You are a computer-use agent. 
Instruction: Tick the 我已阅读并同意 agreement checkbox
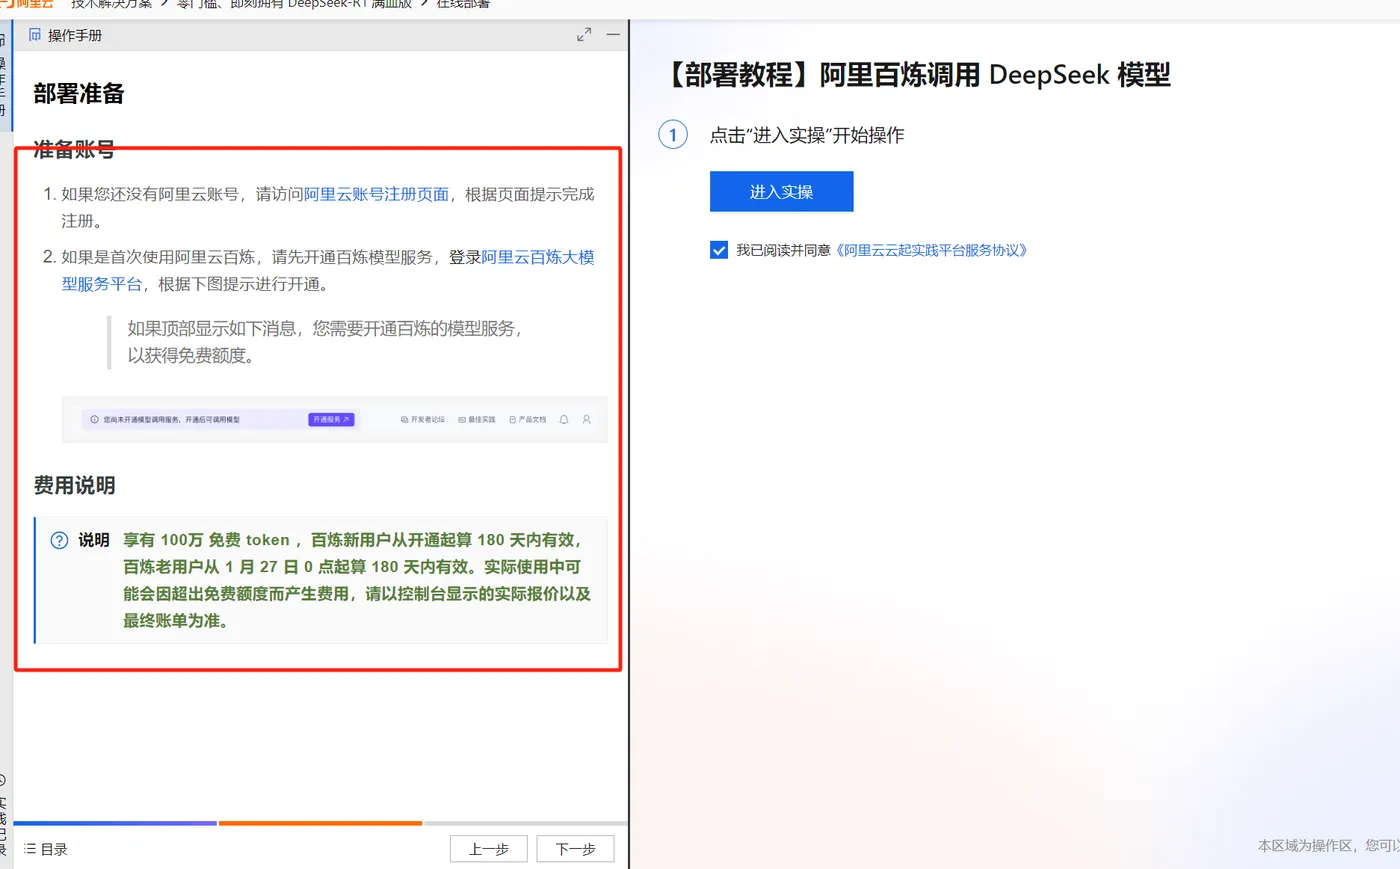click(719, 250)
